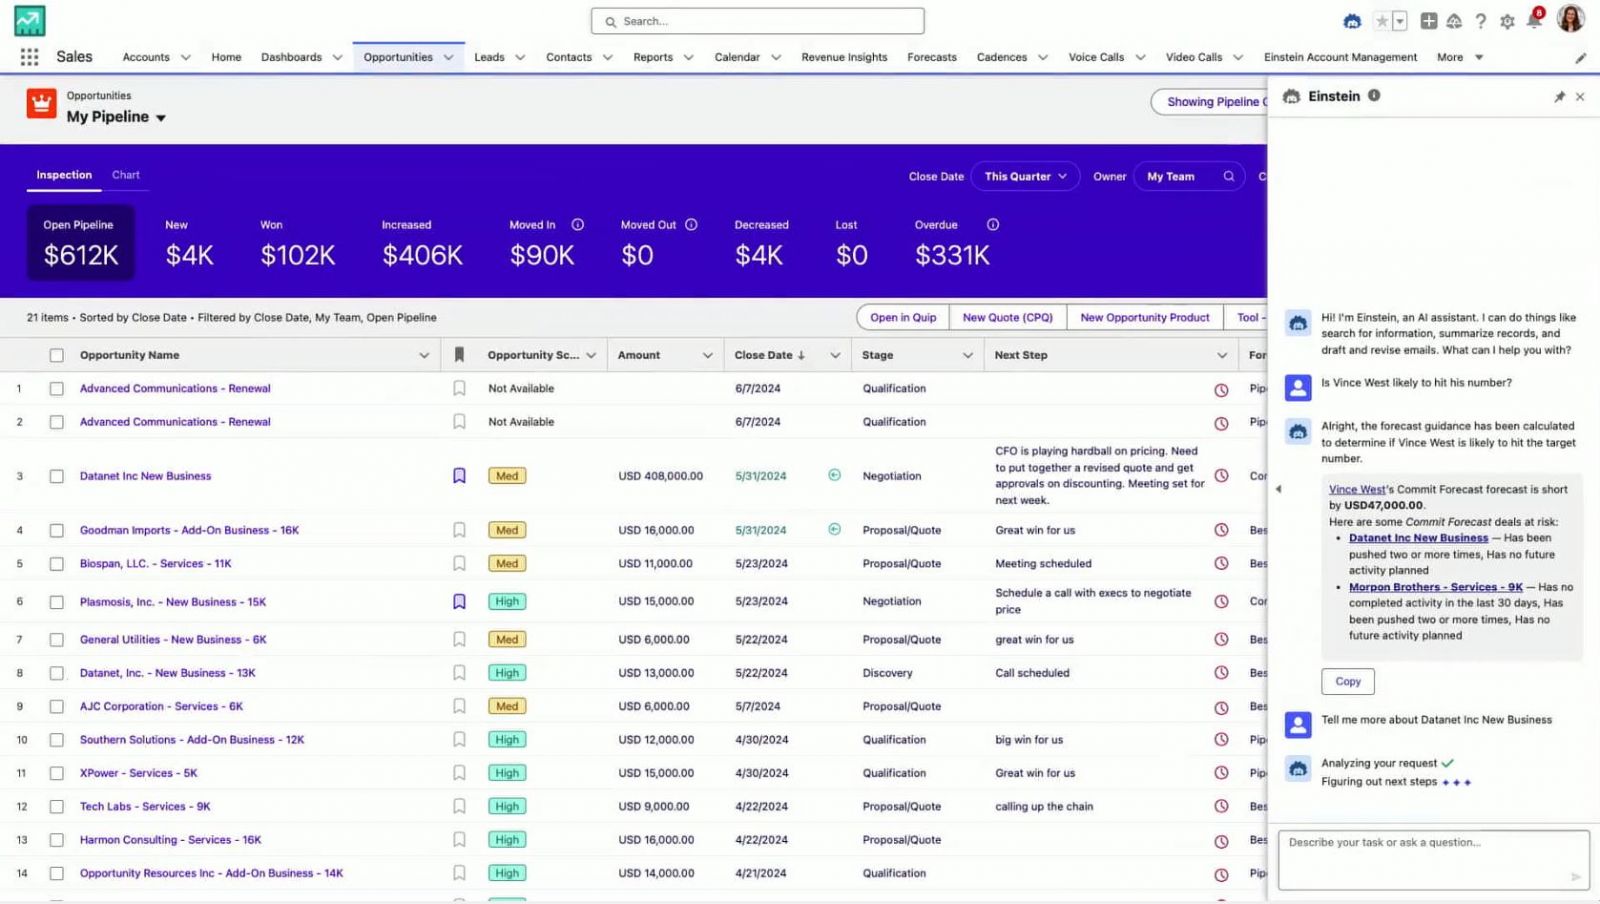
Task: Click the global actions plus icon
Action: [x=1428, y=21]
